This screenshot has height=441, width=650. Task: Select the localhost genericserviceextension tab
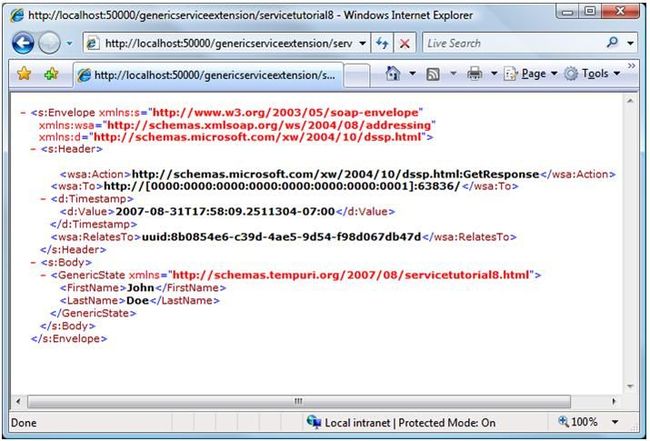click(209, 75)
